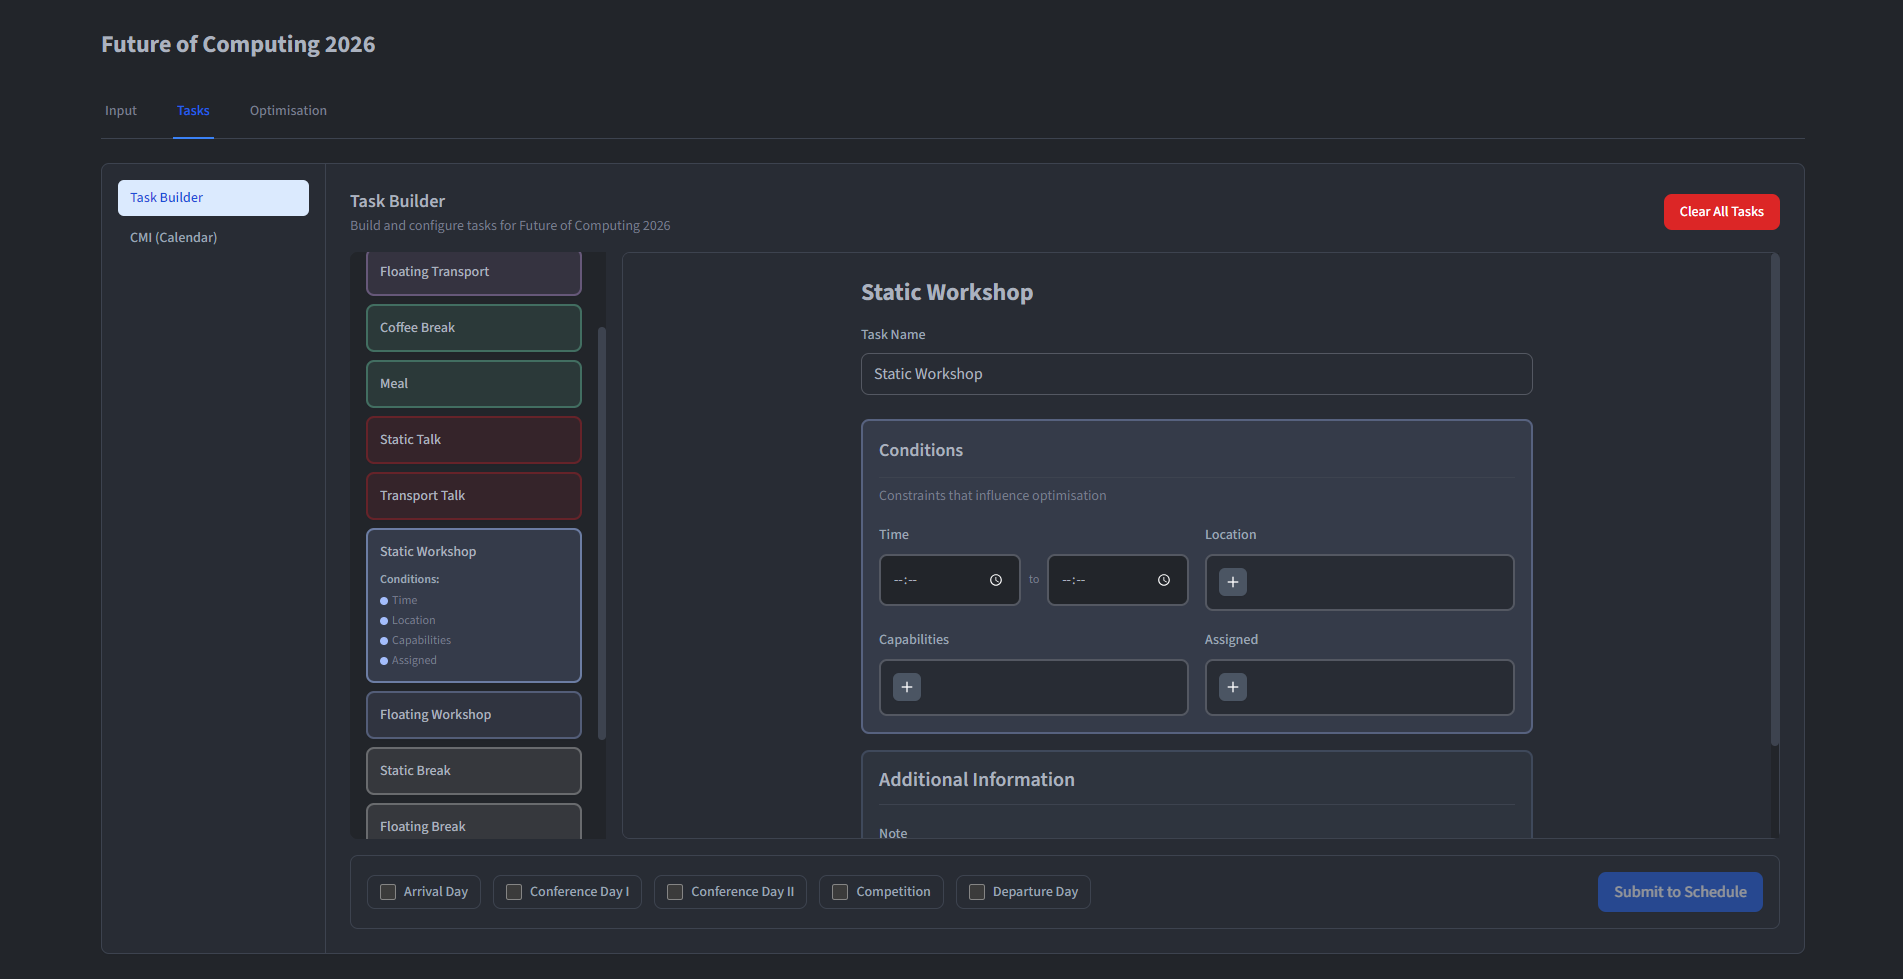Click Submit to Schedule

click(x=1680, y=892)
